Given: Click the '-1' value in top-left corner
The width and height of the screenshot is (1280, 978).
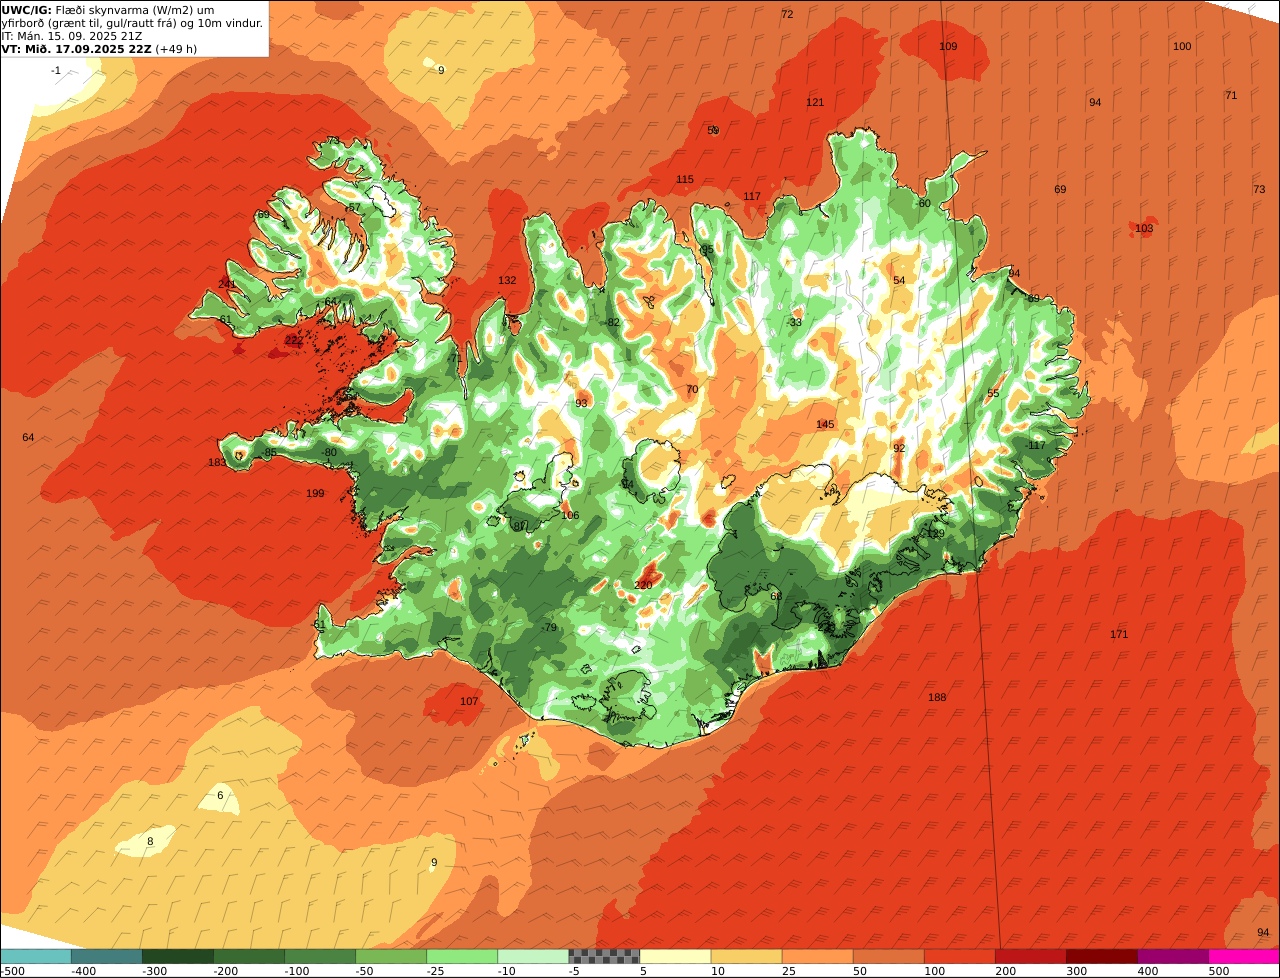Looking at the screenshot, I should click(x=56, y=70).
